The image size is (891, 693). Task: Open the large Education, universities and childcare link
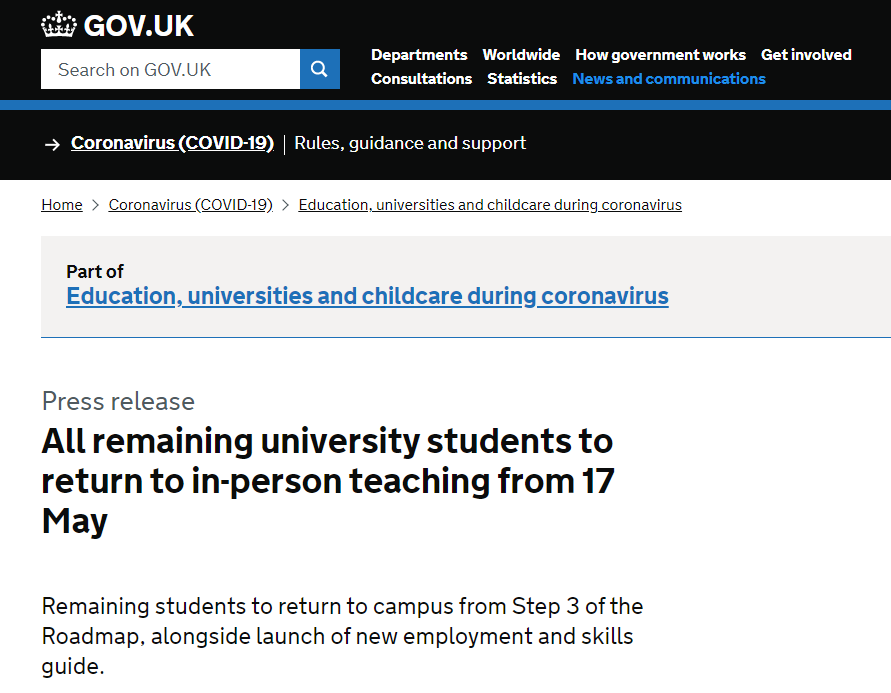click(367, 296)
